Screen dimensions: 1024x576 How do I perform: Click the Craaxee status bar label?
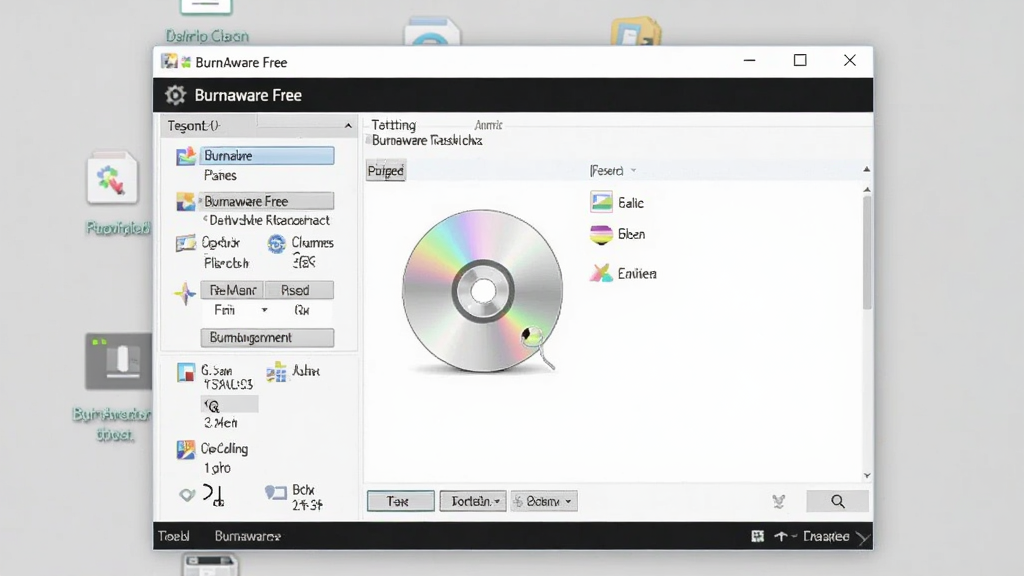825,536
